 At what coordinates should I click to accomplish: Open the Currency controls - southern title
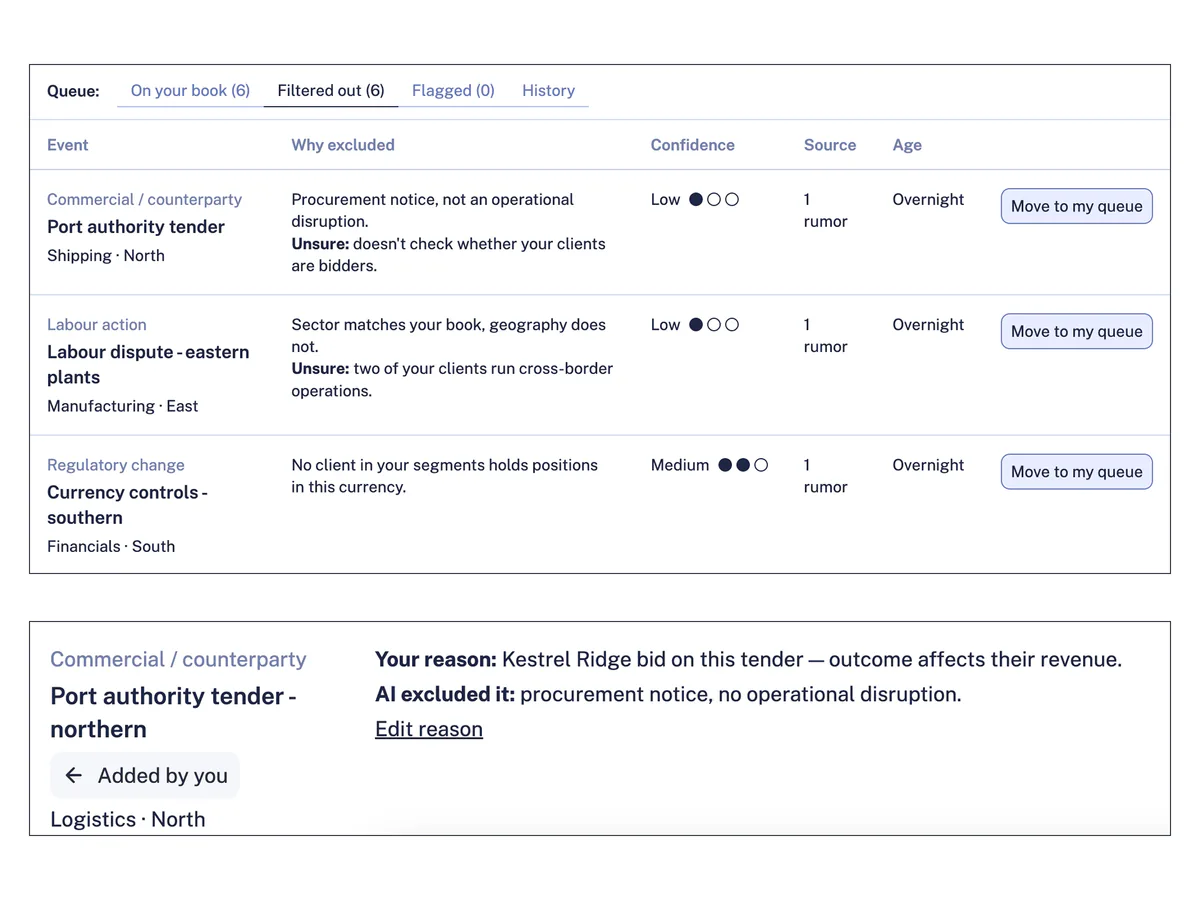coord(128,505)
